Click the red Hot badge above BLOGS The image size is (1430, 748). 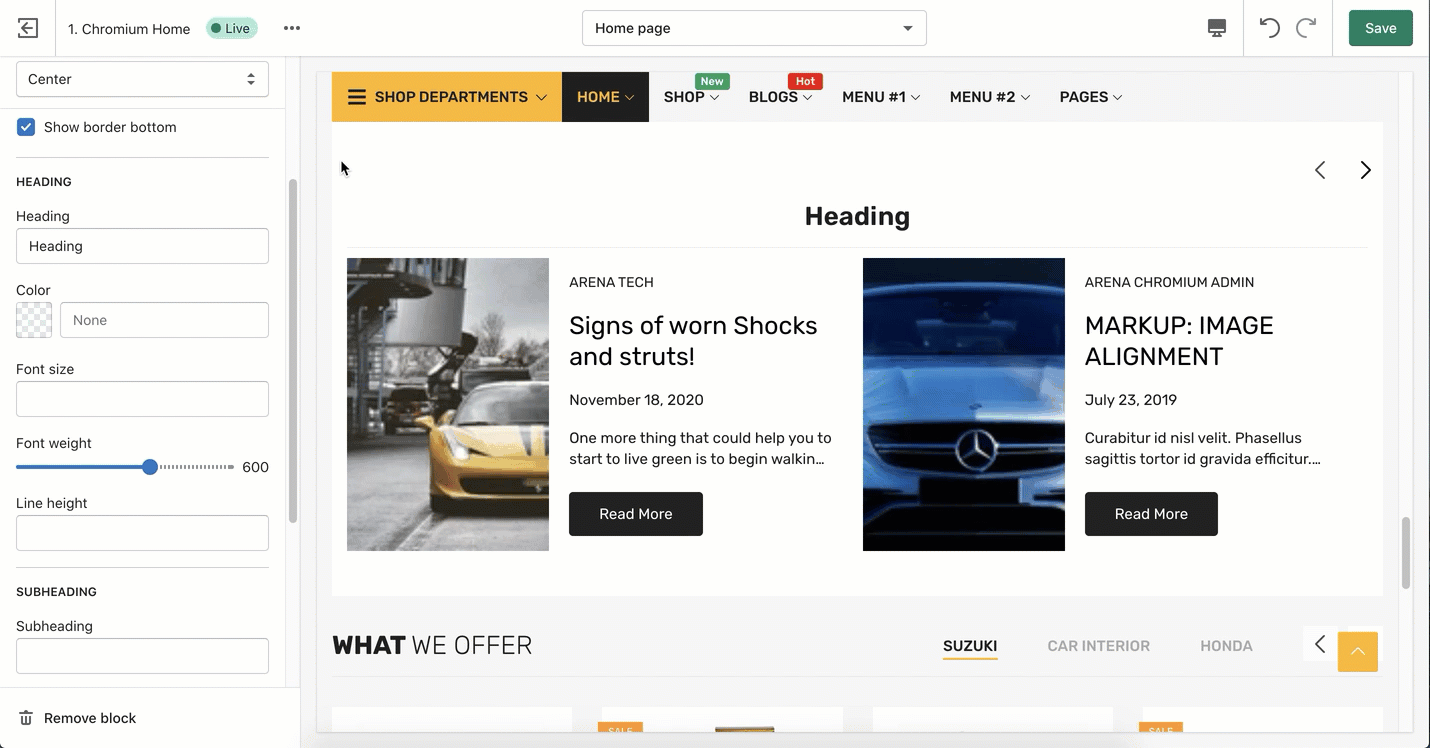click(x=805, y=81)
